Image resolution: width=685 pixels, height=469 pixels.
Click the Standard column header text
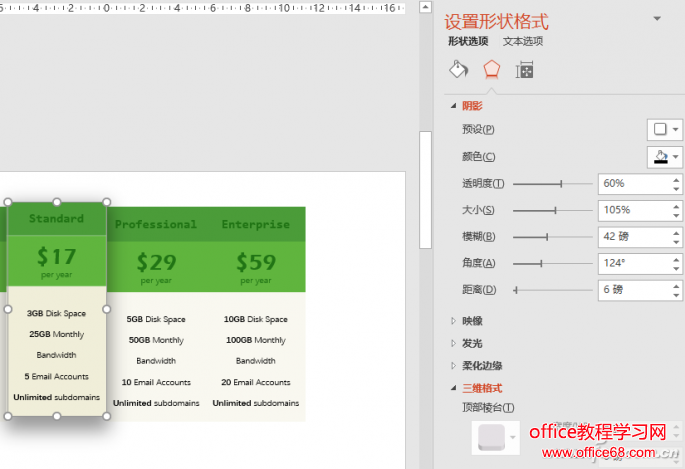coord(56,218)
